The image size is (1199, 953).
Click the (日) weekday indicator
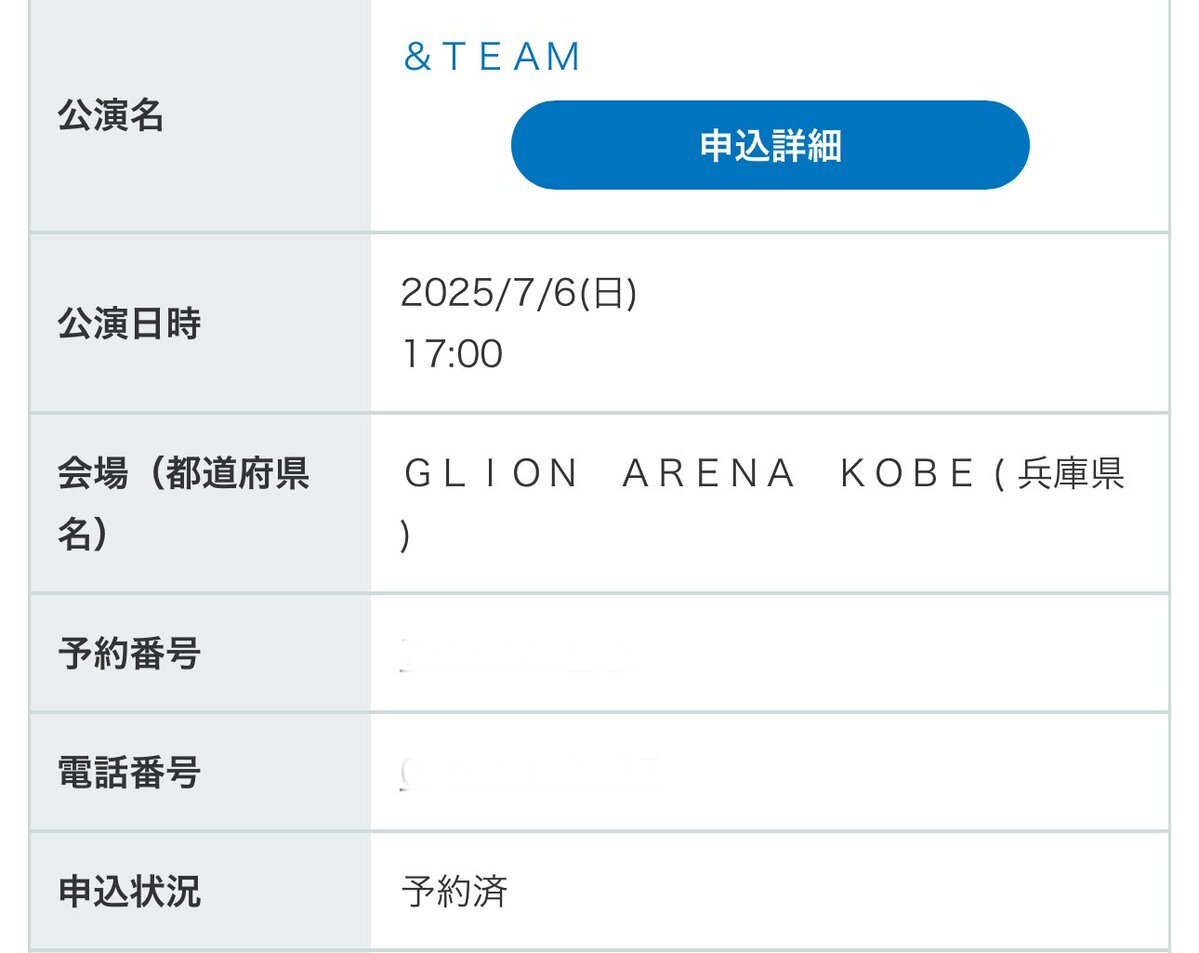click(608, 292)
